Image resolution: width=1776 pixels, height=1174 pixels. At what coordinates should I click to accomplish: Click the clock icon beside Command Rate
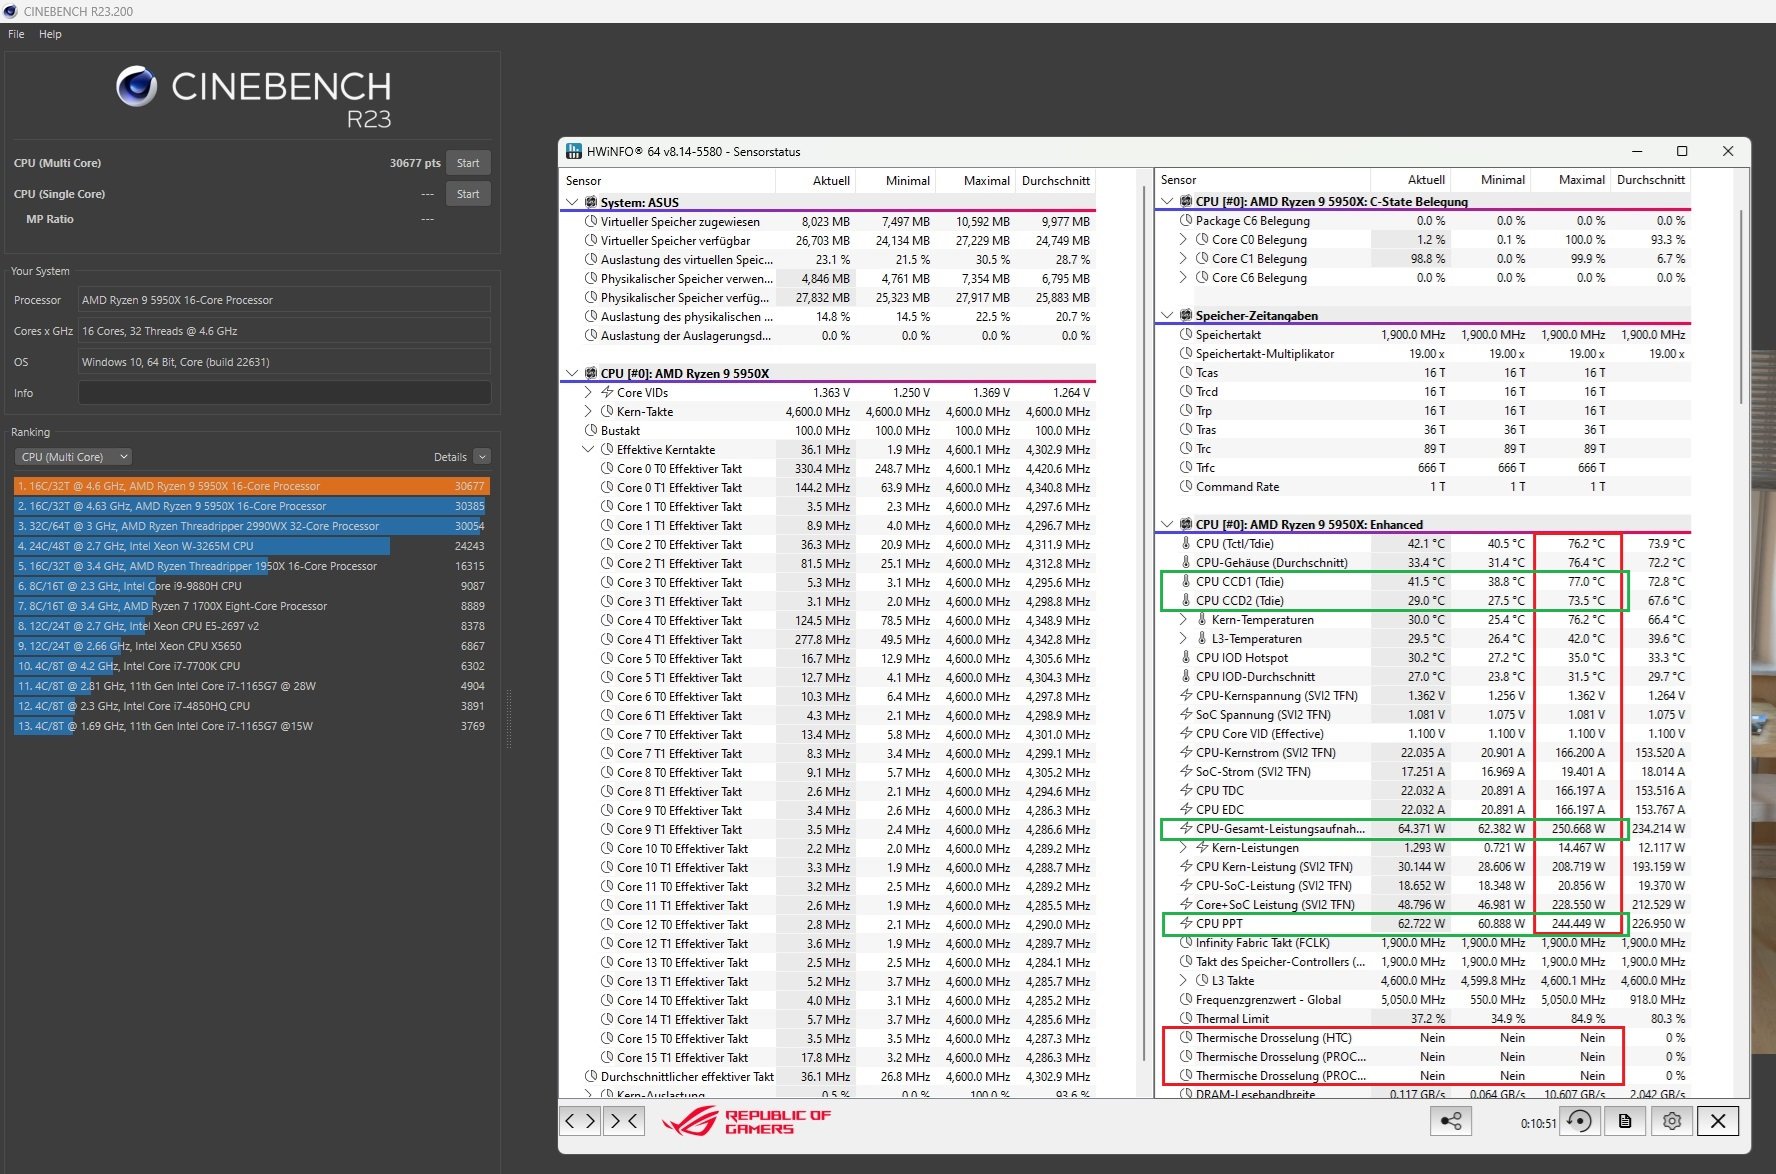pos(1186,486)
